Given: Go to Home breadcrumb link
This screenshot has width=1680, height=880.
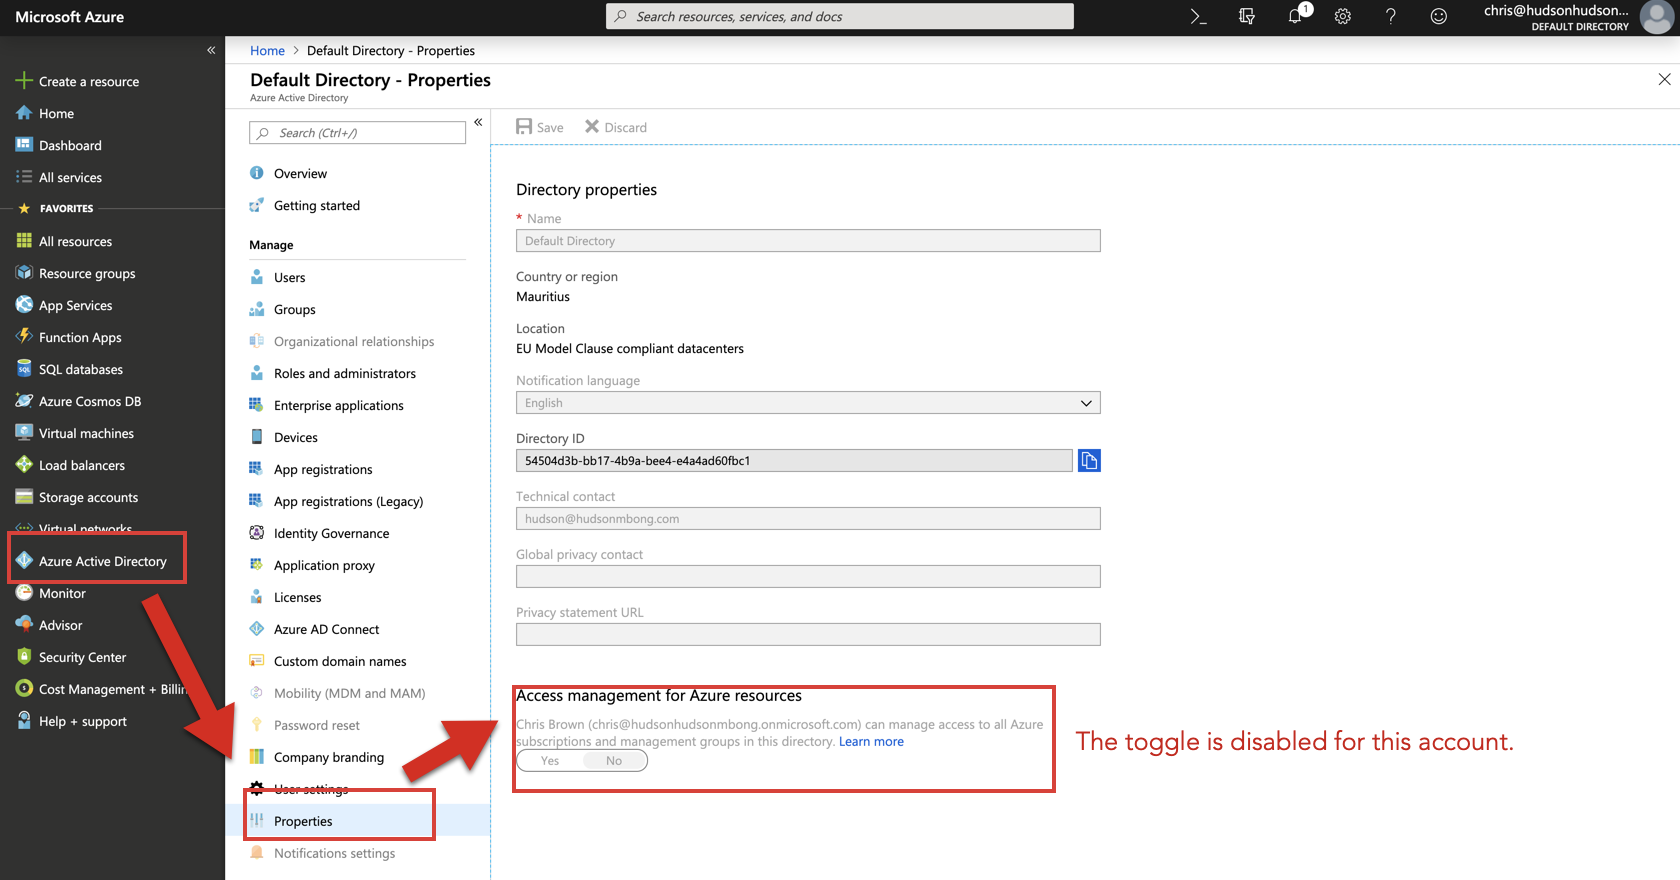Looking at the screenshot, I should pos(267,50).
